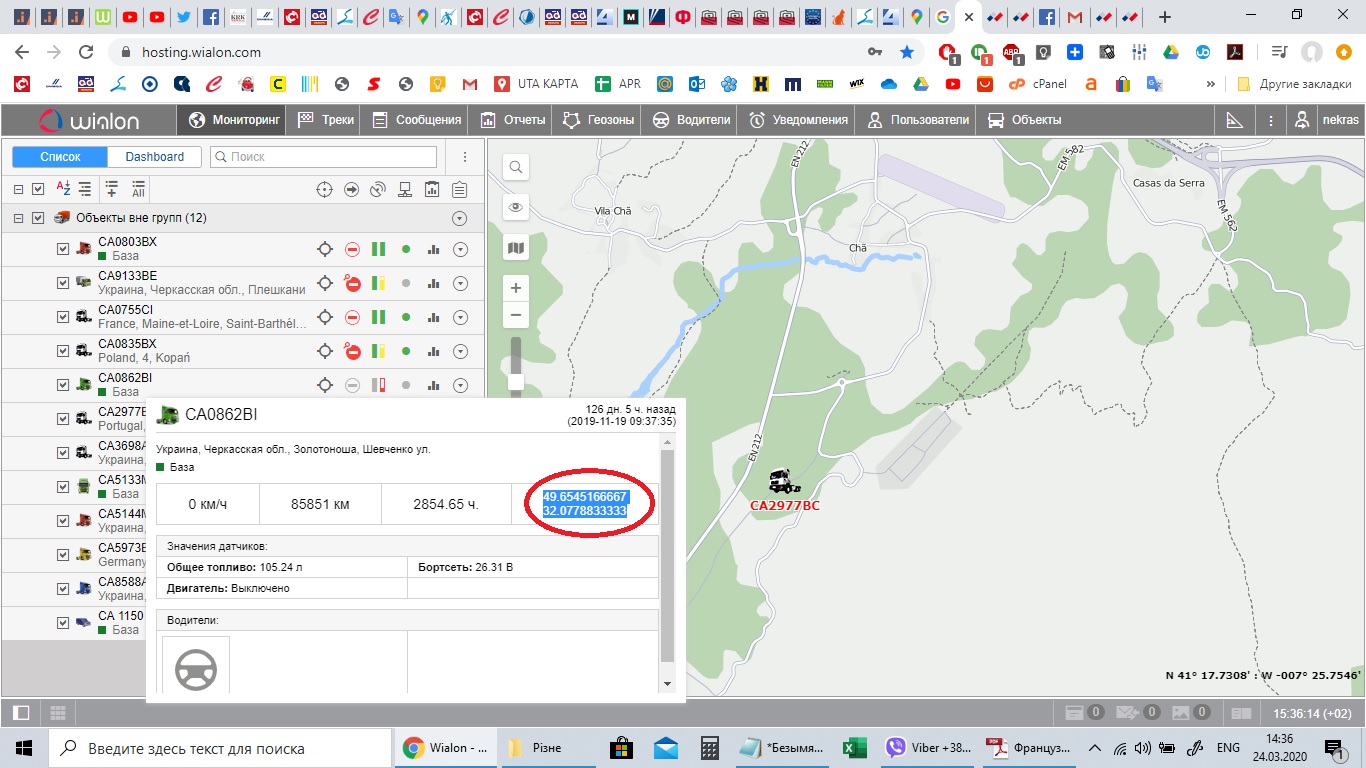This screenshot has height=768, width=1366.
Task: Toggle the 'Объекты вне групп' group checkbox
Action: [x=38, y=218]
